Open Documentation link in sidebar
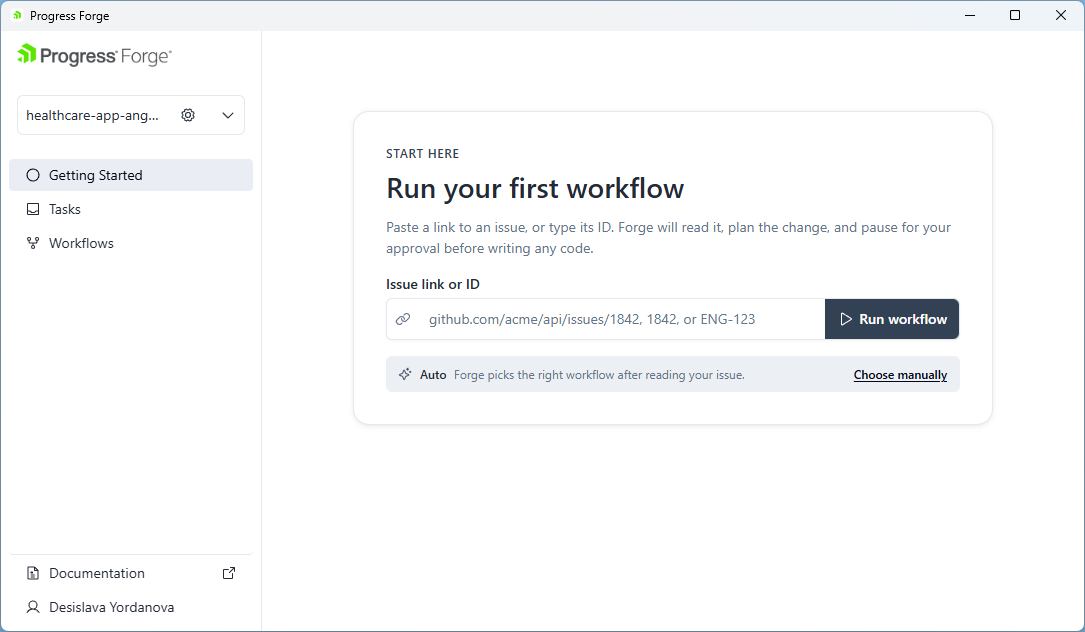The image size is (1085, 632). click(131, 573)
